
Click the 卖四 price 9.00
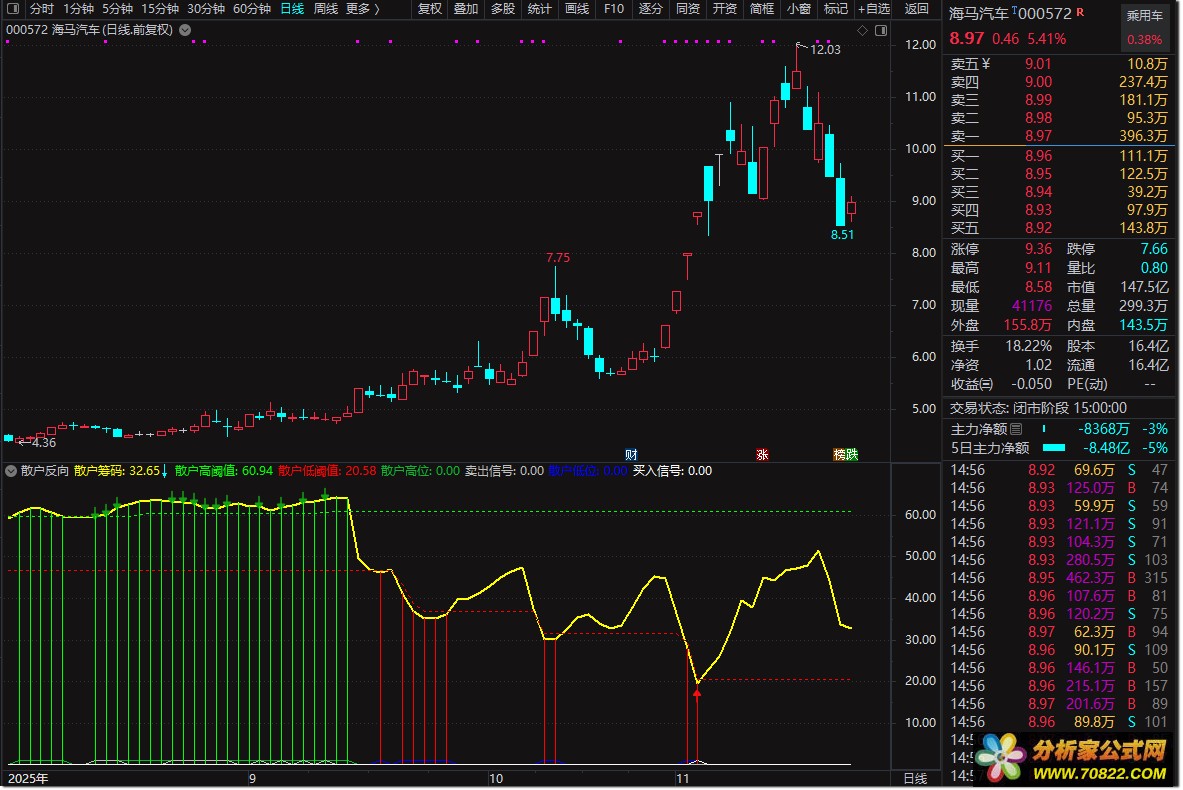click(x=1038, y=82)
